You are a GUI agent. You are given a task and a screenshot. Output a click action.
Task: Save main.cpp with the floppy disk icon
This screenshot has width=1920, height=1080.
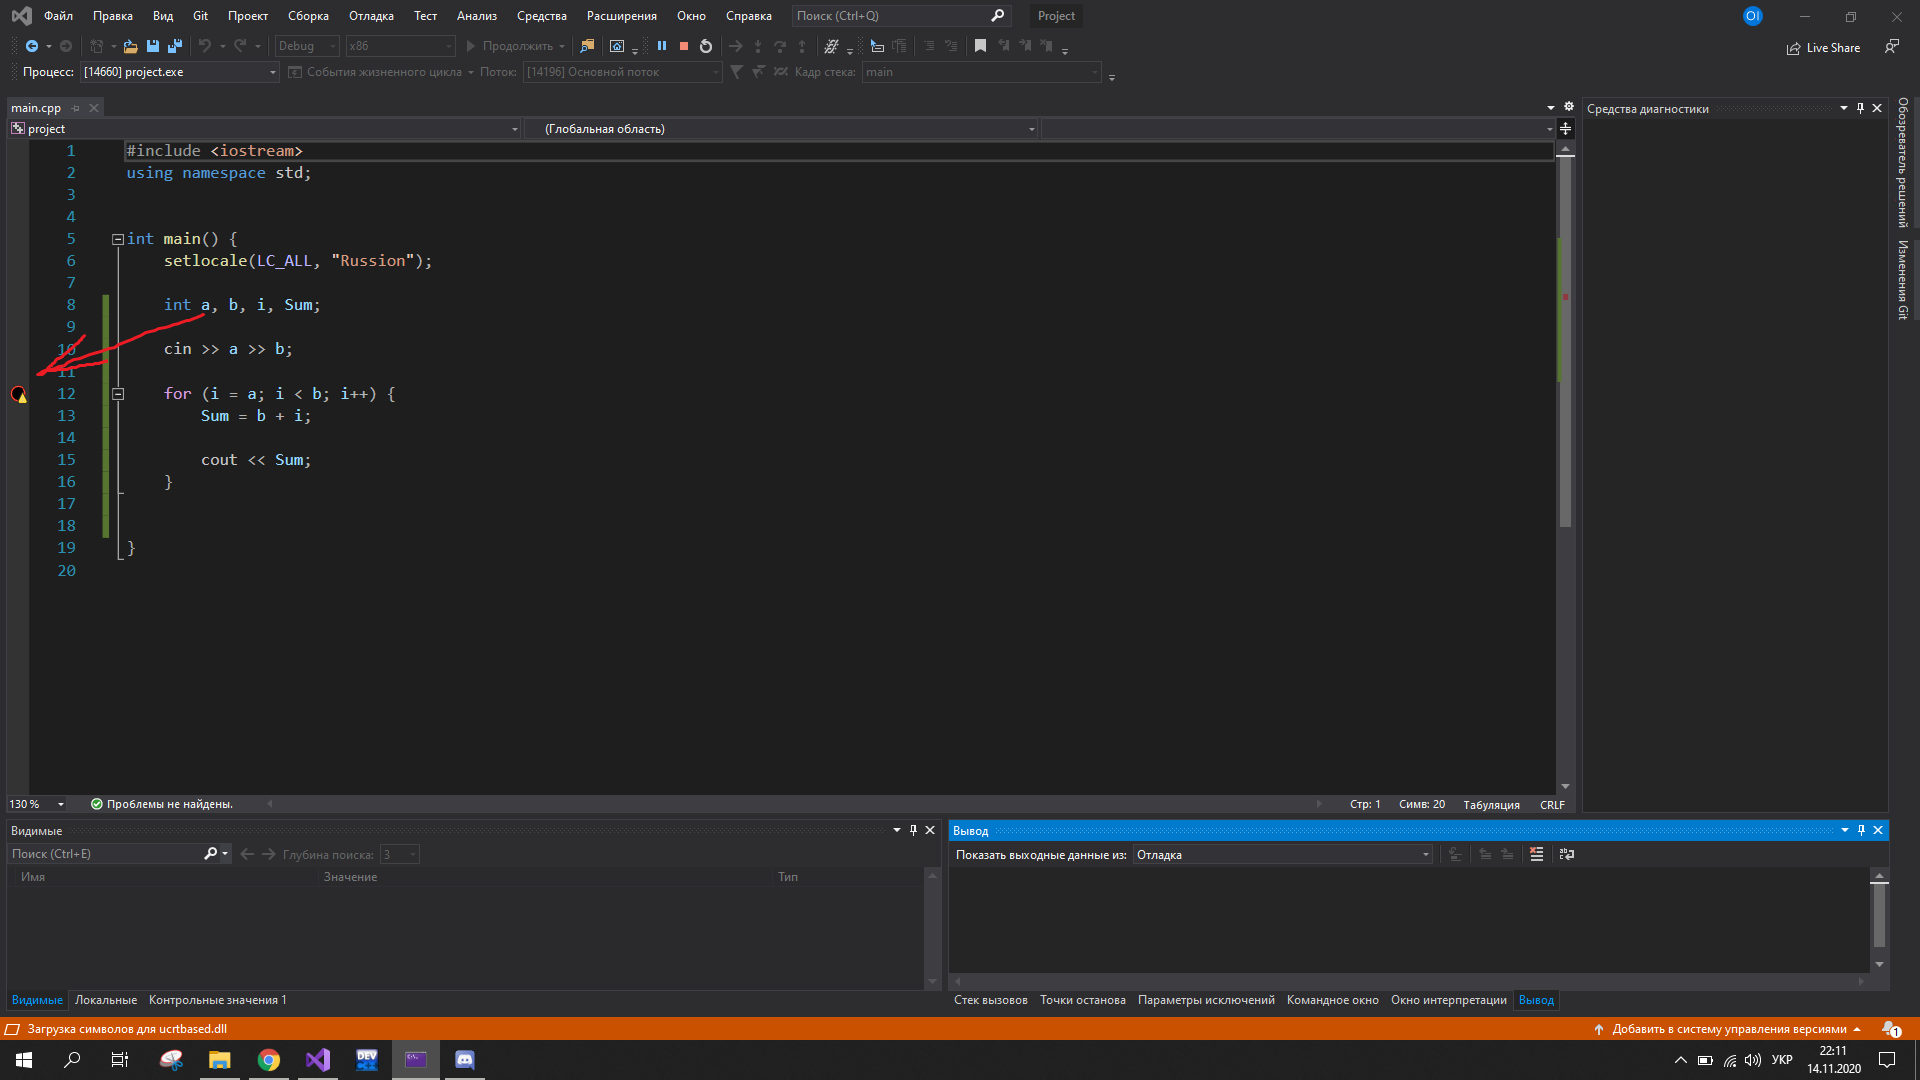coord(153,46)
